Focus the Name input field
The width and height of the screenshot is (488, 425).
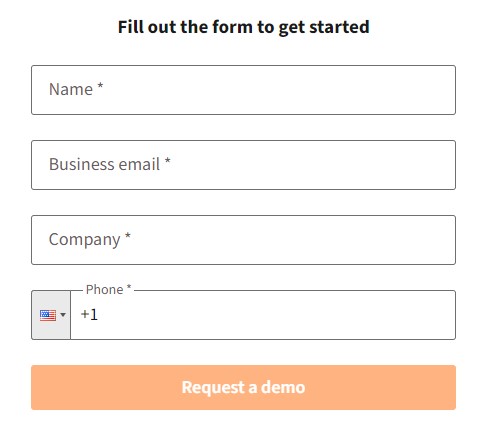243,90
